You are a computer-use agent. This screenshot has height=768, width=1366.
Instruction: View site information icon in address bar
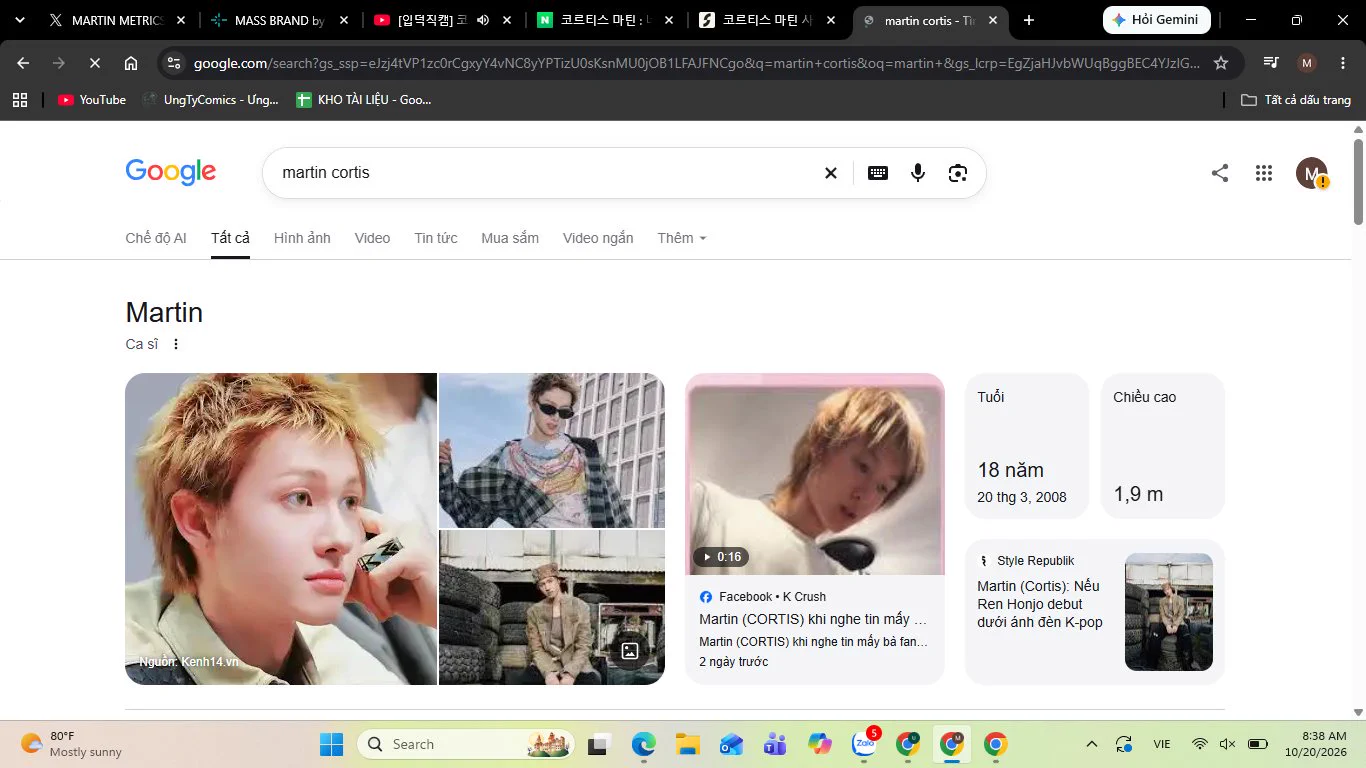point(174,63)
